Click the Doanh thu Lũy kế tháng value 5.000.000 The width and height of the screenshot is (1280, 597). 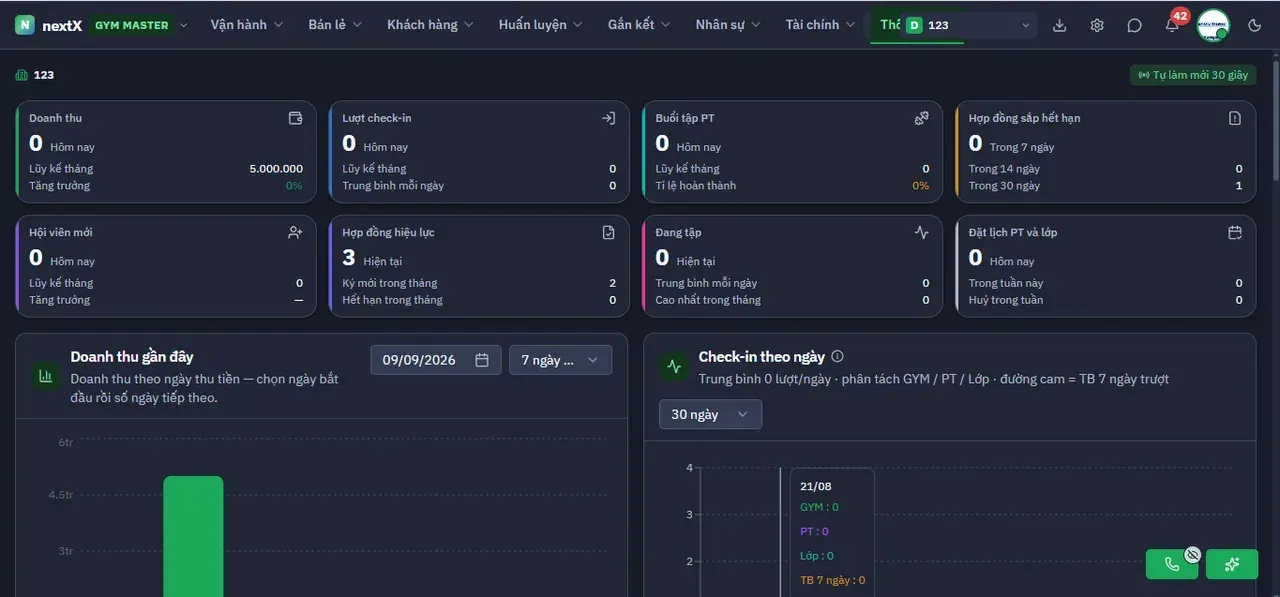[x=276, y=169]
